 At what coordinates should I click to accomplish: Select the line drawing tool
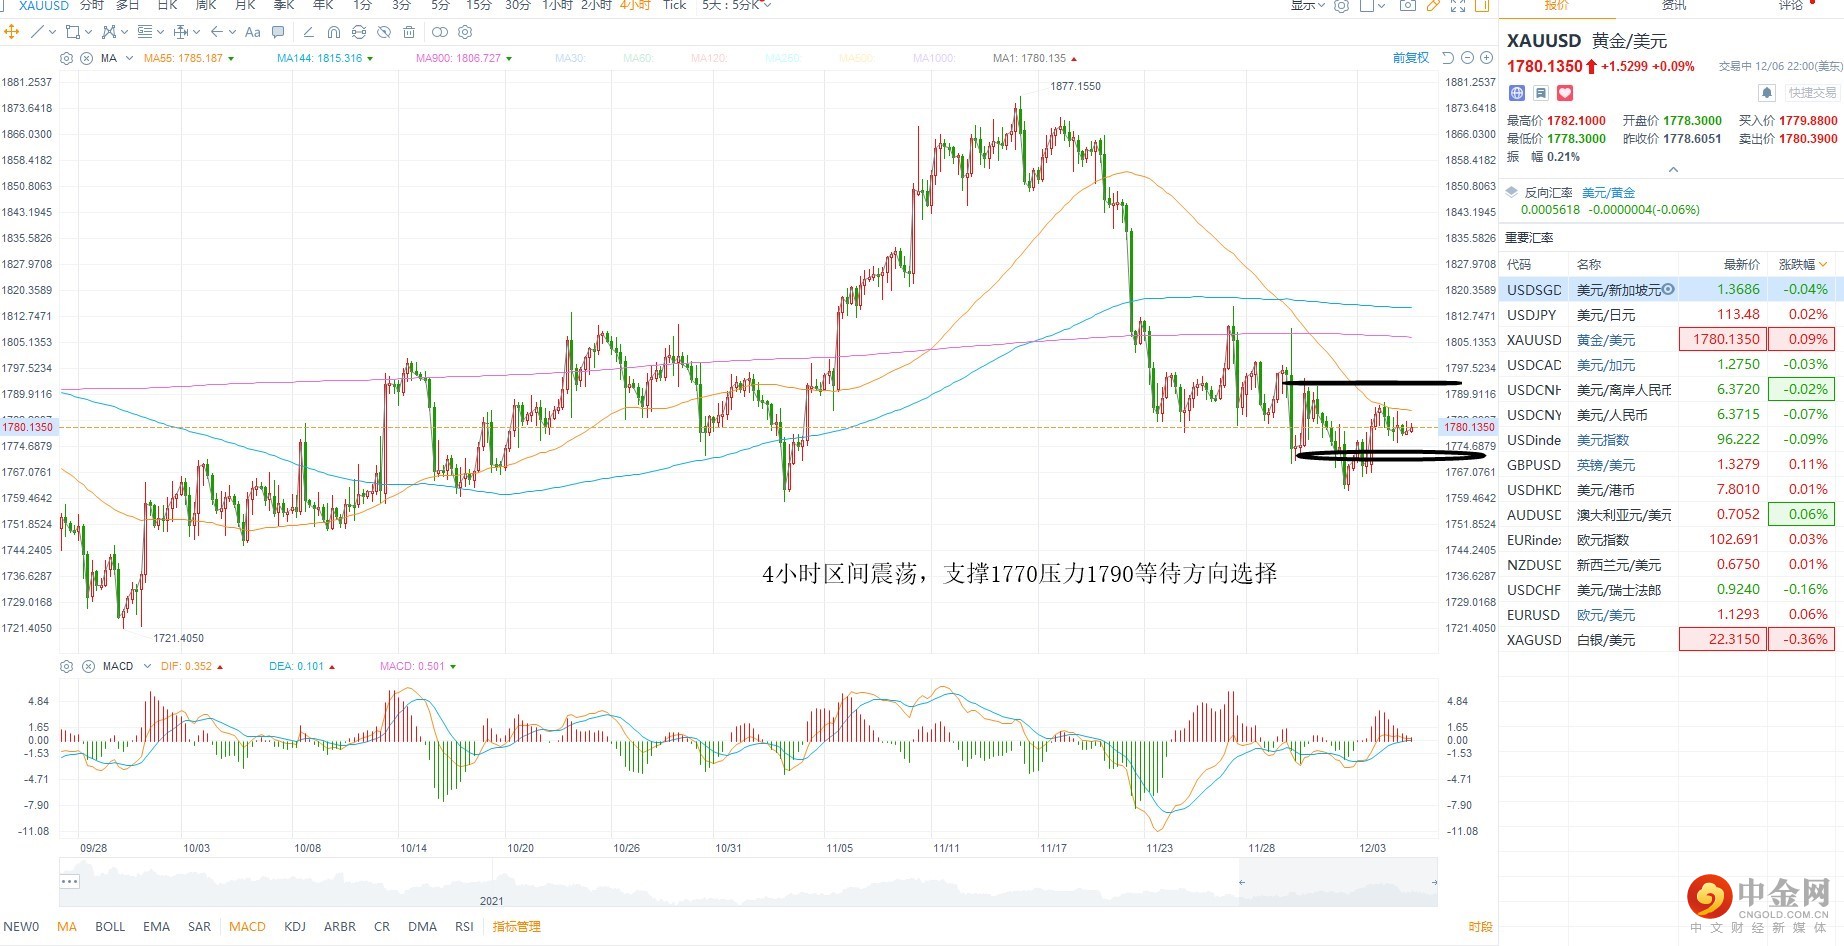[37, 32]
